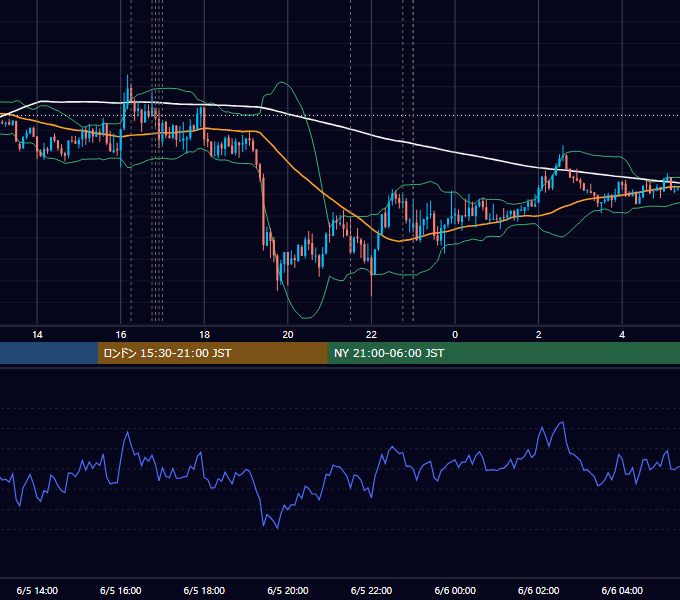Click the 22 hour label on price chart axis
The width and height of the screenshot is (680, 600).
pos(371,335)
